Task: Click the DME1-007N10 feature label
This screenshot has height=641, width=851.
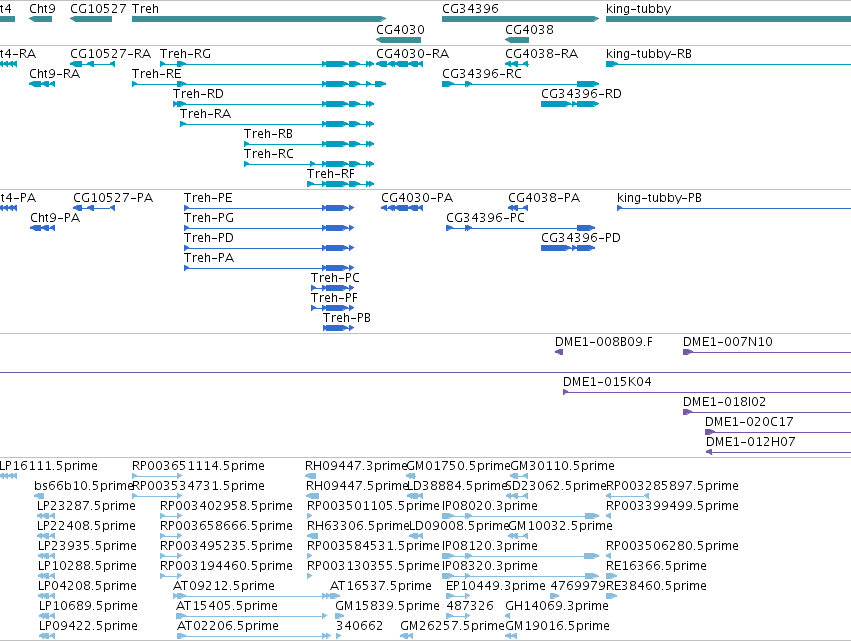Action: point(727,342)
